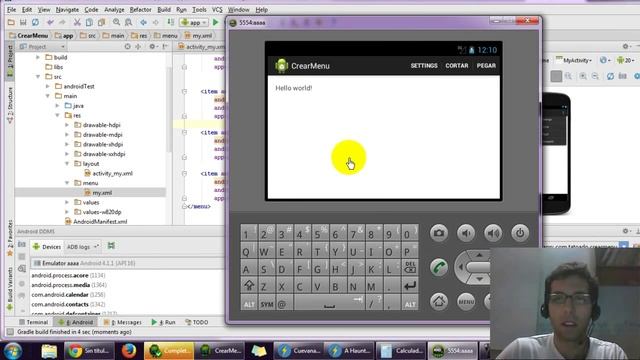
Task: Toggle the Favorites side tool window
Action: (x=10, y=238)
